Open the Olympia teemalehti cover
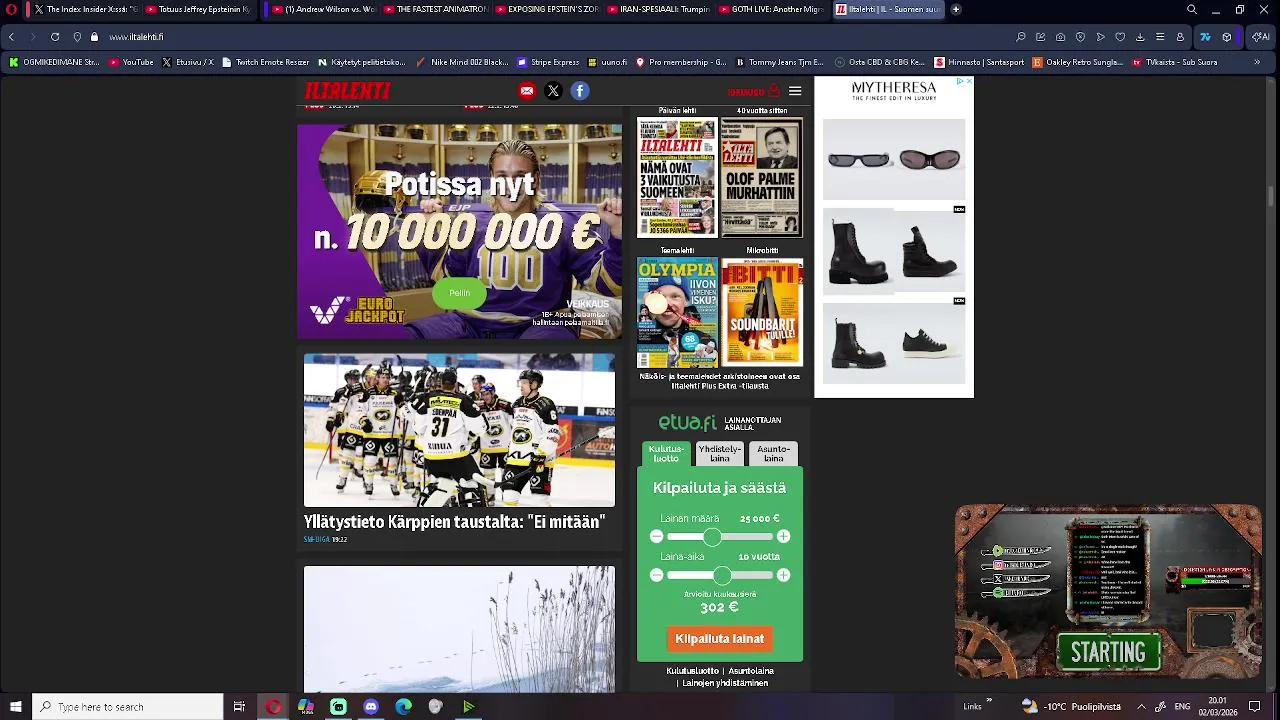The height and width of the screenshot is (720, 1280). pyautogui.click(x=677, y=313)
